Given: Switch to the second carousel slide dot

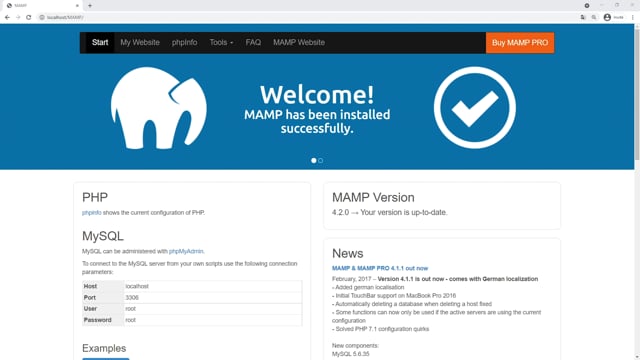Looking at the screenshot, I should (320, 160).
